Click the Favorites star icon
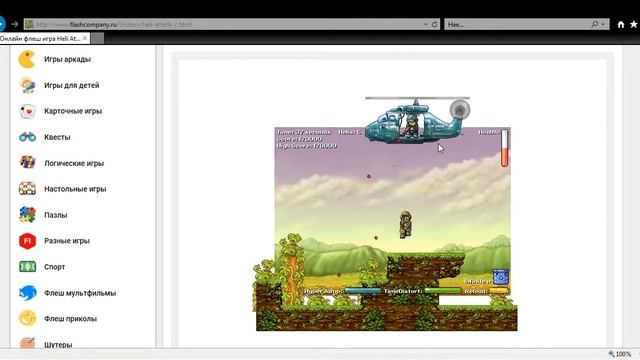This screenshot has width=640, height=360. (634, 24)
